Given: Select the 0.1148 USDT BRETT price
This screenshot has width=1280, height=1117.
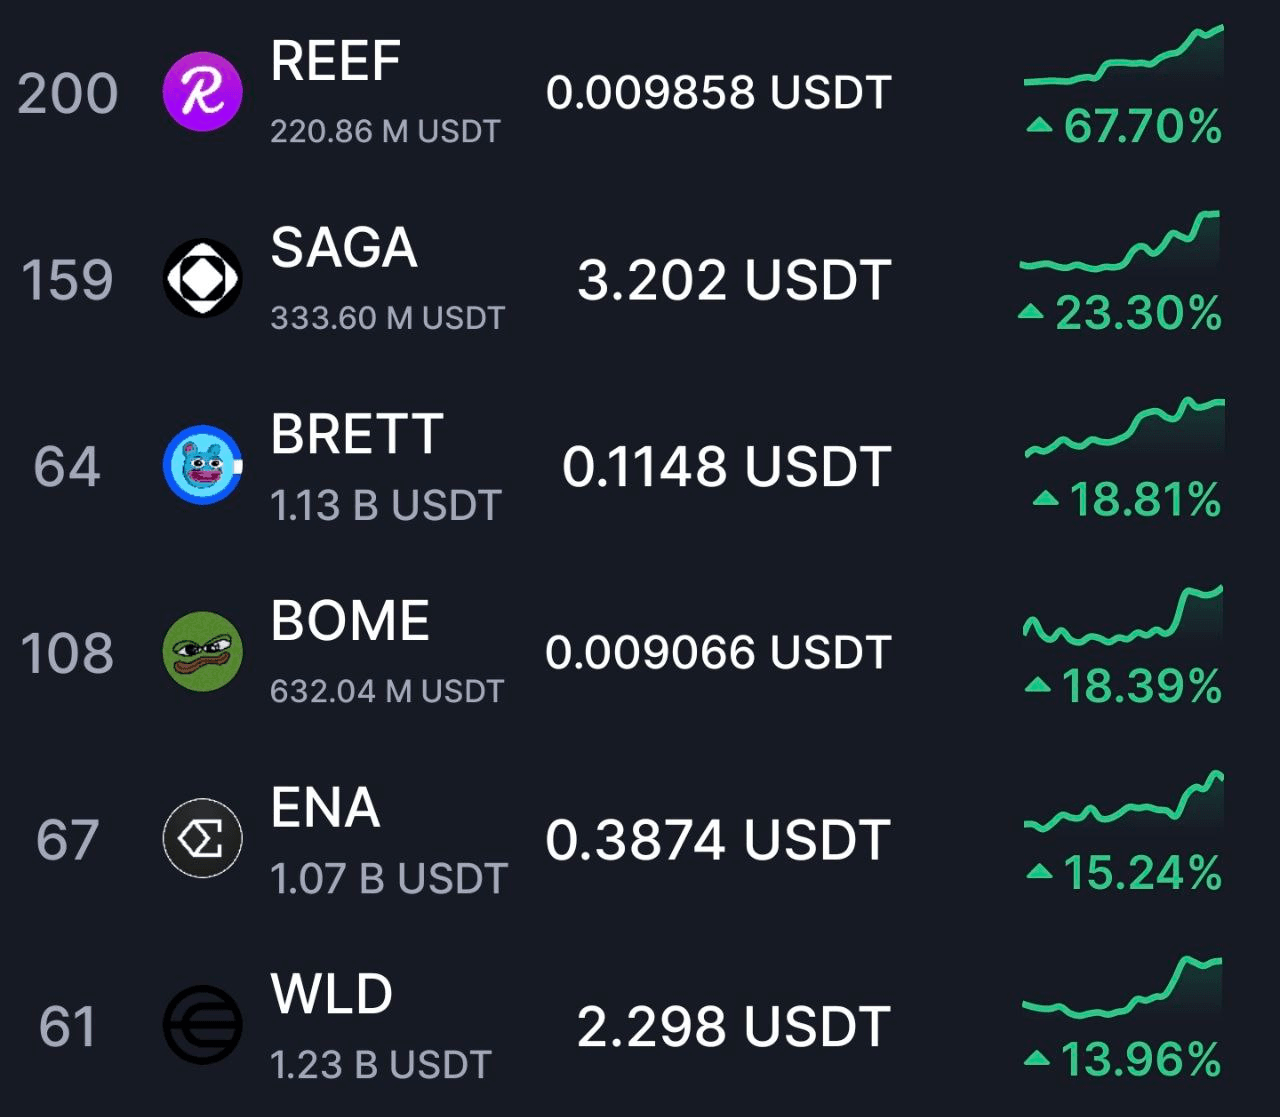Looking at the screenshot, I should [726, 467].
